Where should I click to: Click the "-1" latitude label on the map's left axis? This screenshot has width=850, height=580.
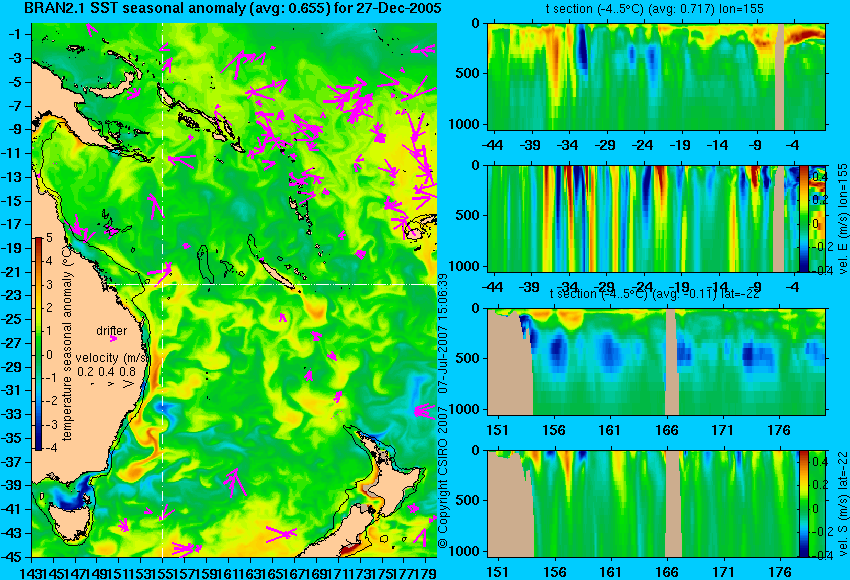pyautogui.click(x=15, y=34)
